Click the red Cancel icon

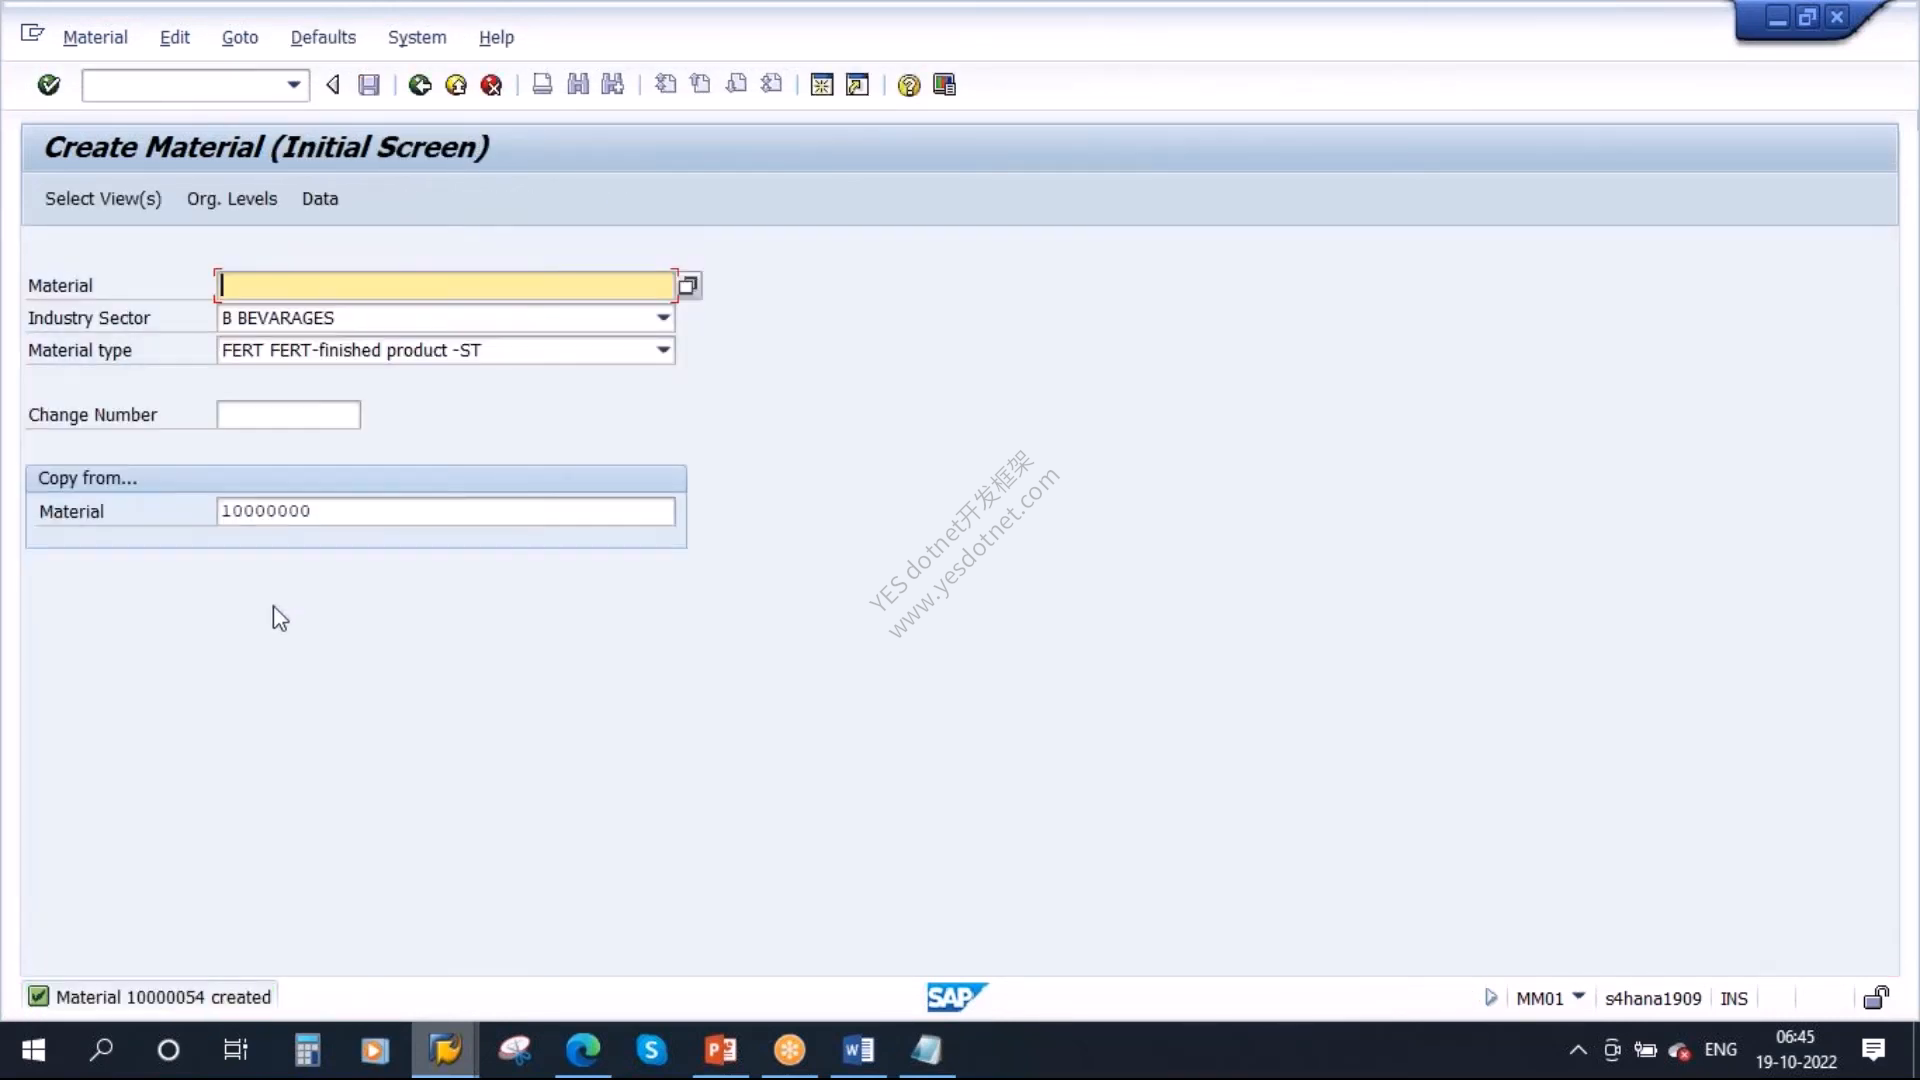[x=491, y=85]
